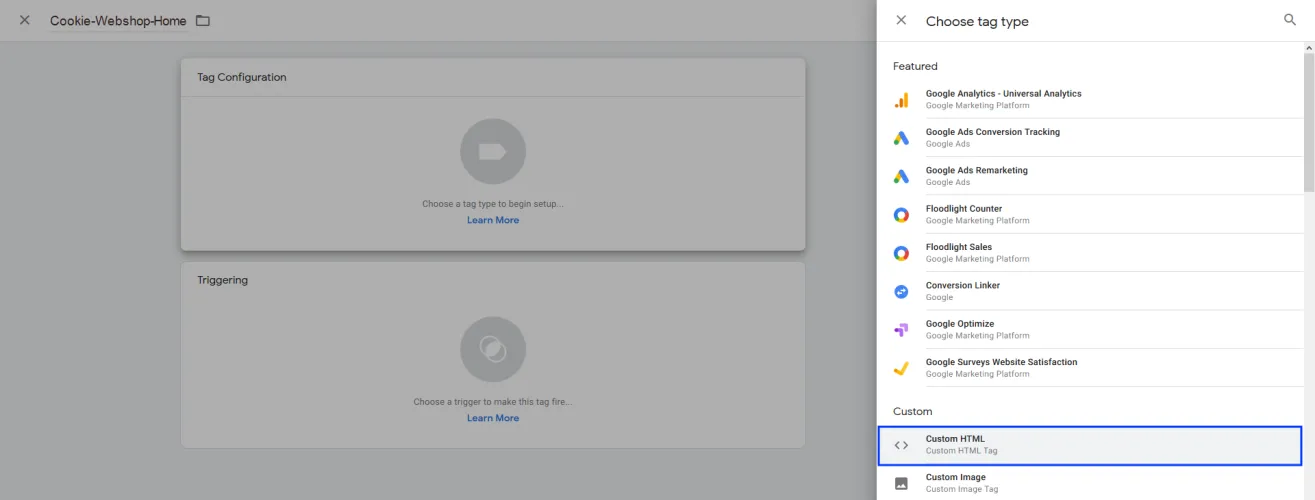Viewport: 1315px width, 500px height.
Task: Choose Google Ads Conversion Tracking icon
Action: click(901, 138)
